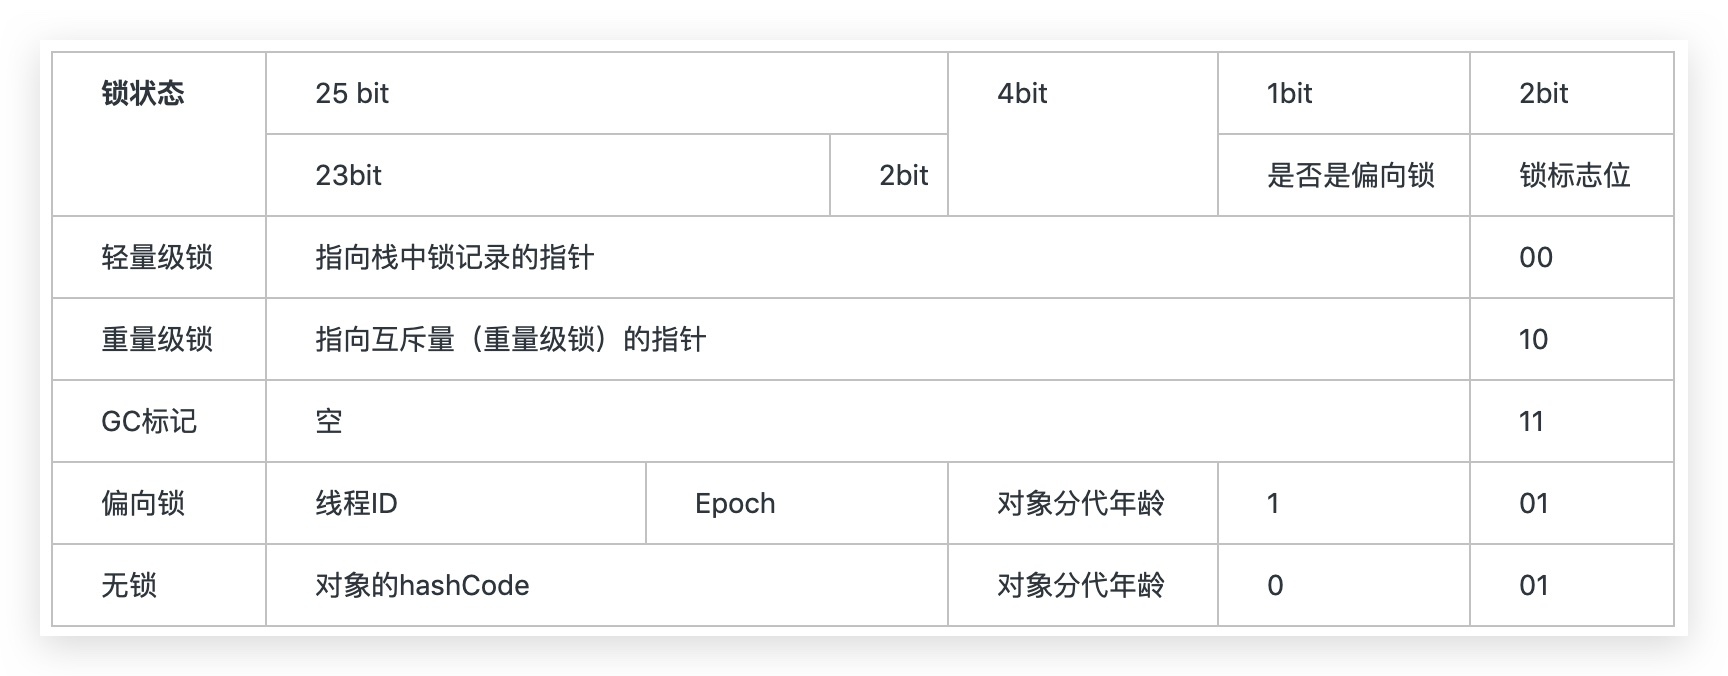Select lock flag value 00
This screenshot has width=1728, height=676.
click(1536, 258)
